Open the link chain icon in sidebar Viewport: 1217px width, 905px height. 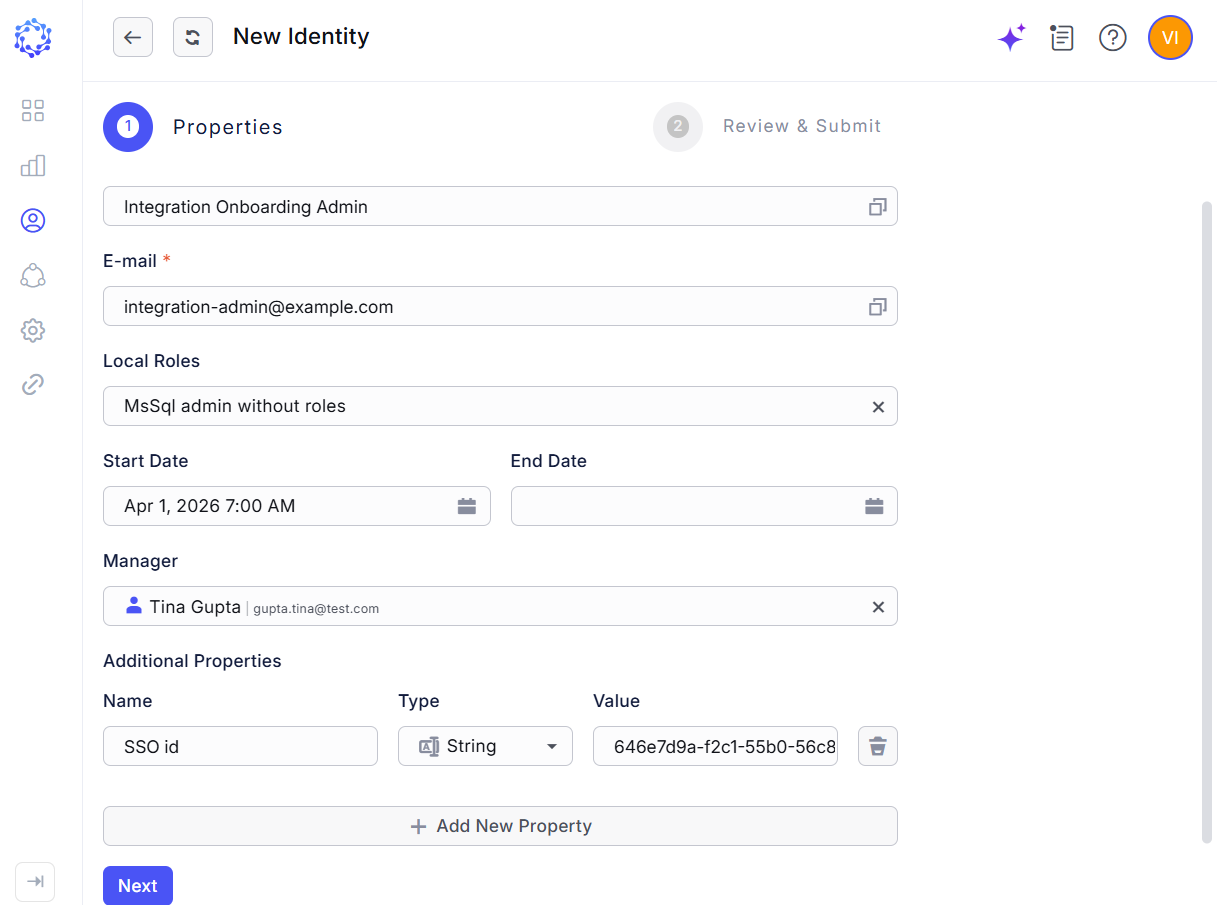pyautogui.click(x=33, y=385)
